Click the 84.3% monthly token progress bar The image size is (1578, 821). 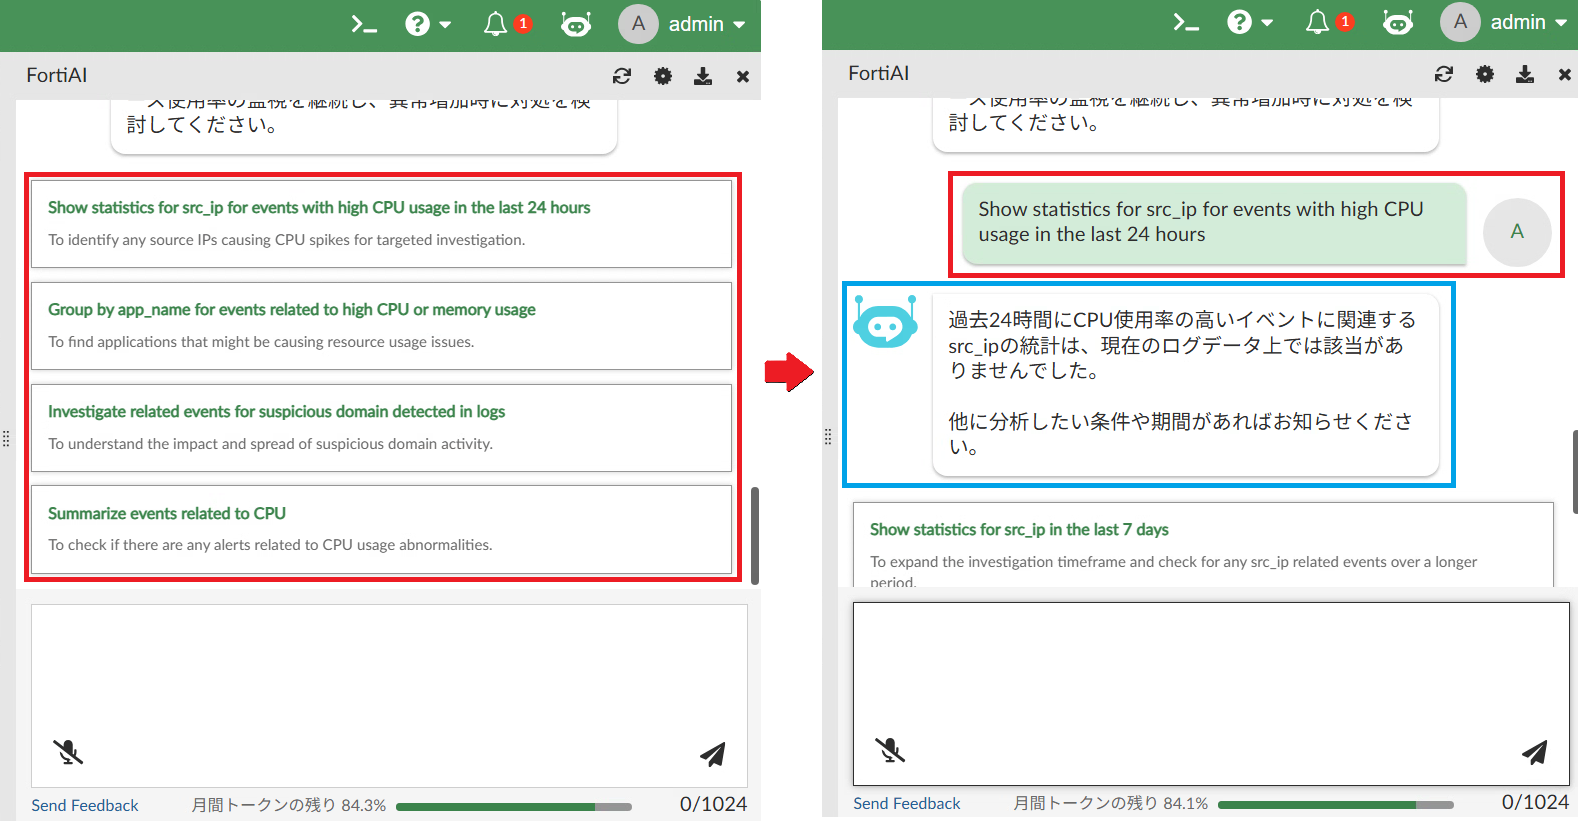513,806
